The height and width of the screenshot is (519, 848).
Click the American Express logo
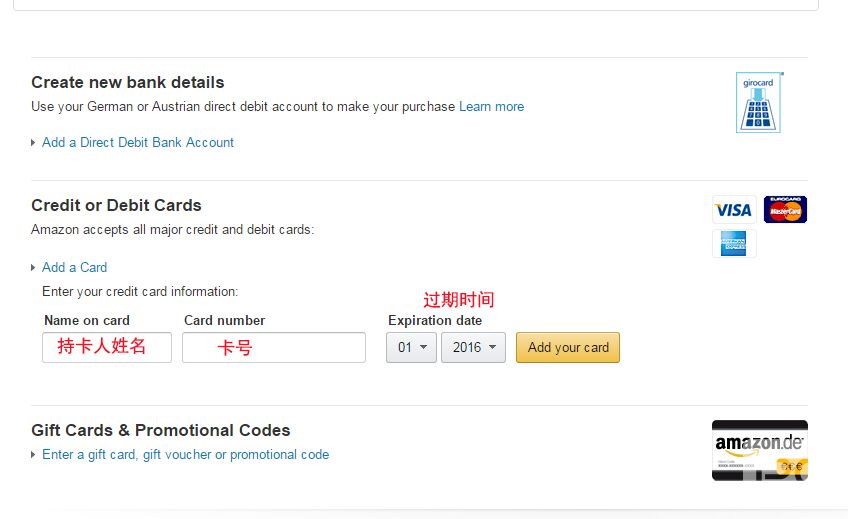tap(734, 243)
